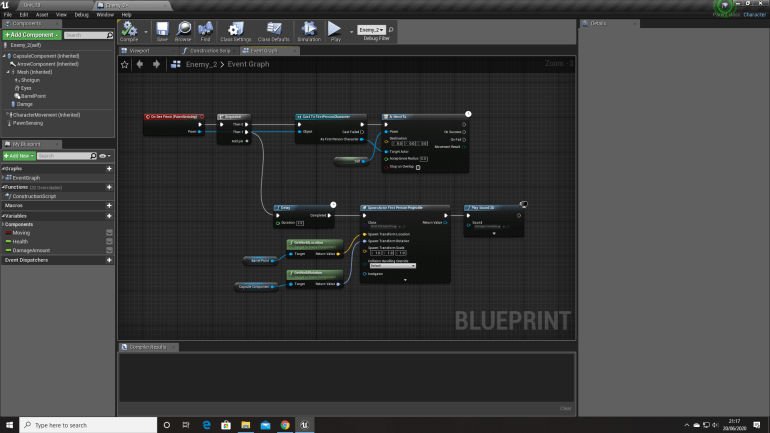The width and height of the screenshot is (770, 433).
Task: Add a new event dispatcher with the plus icon
Action: pyautogui.click(x=109, y=260)
